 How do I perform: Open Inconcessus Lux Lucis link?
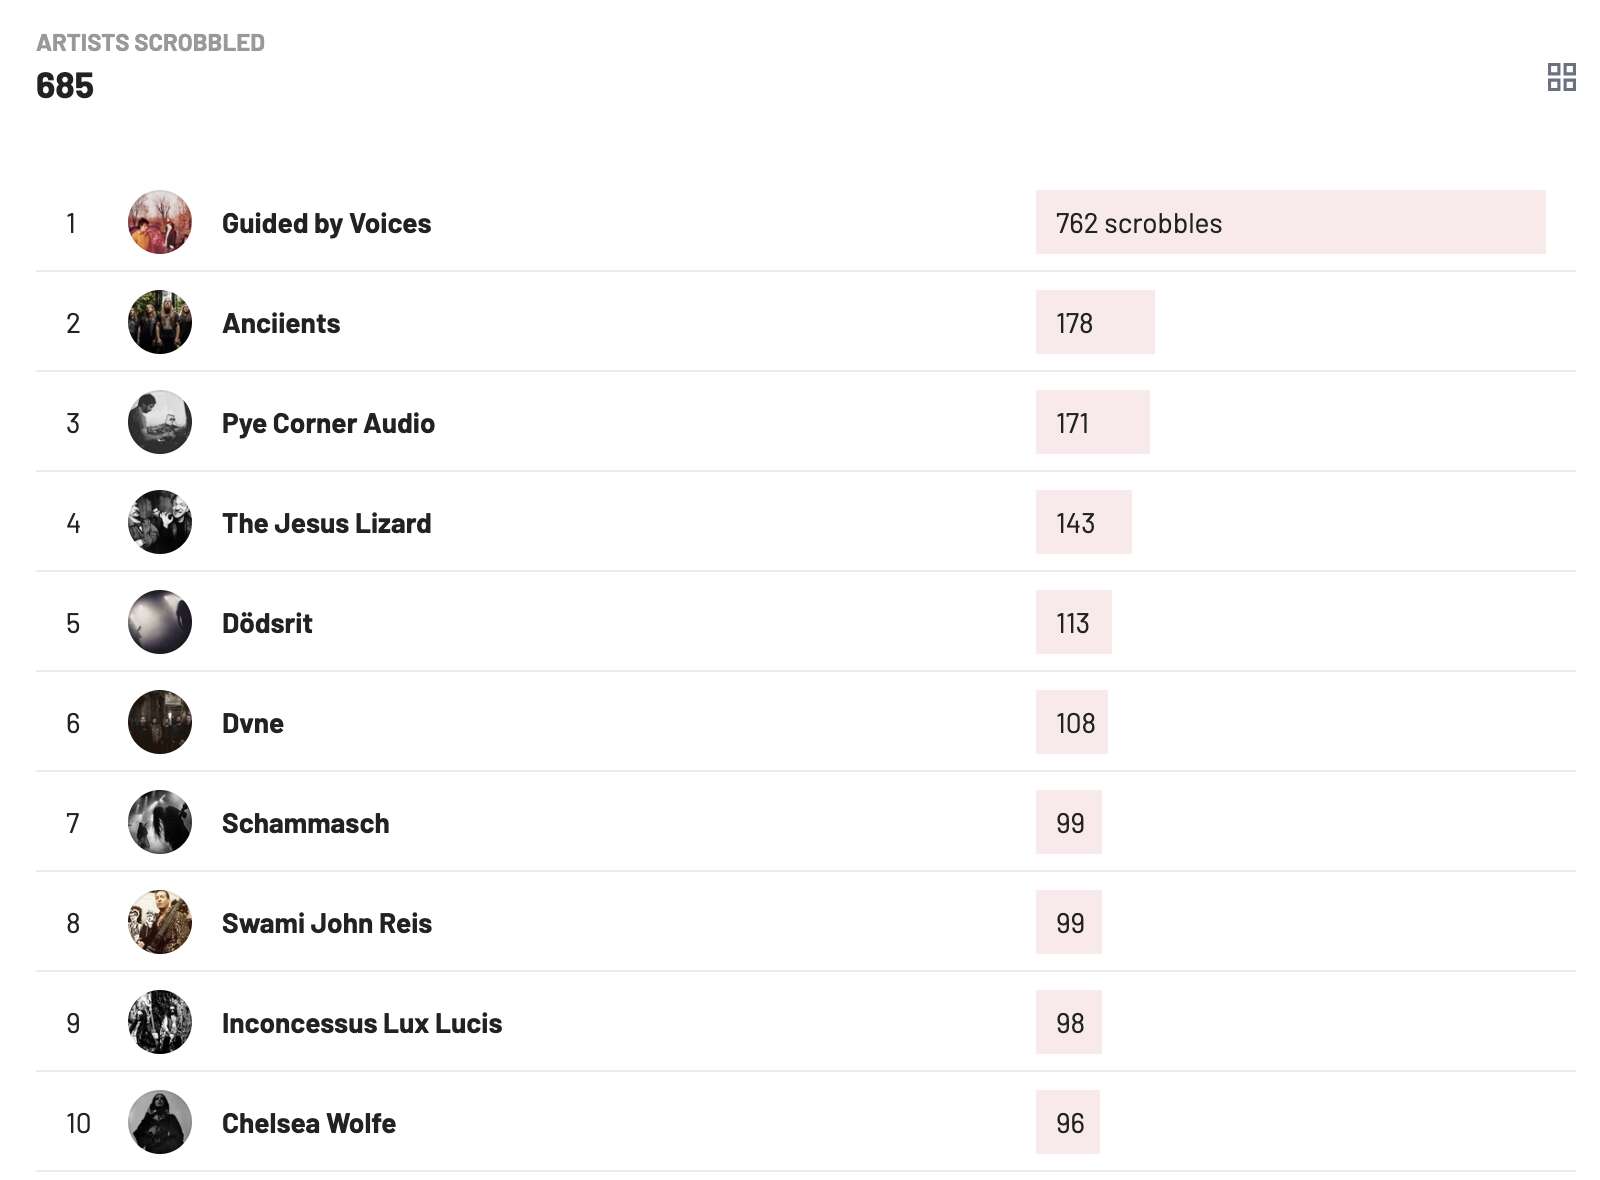361,1023
